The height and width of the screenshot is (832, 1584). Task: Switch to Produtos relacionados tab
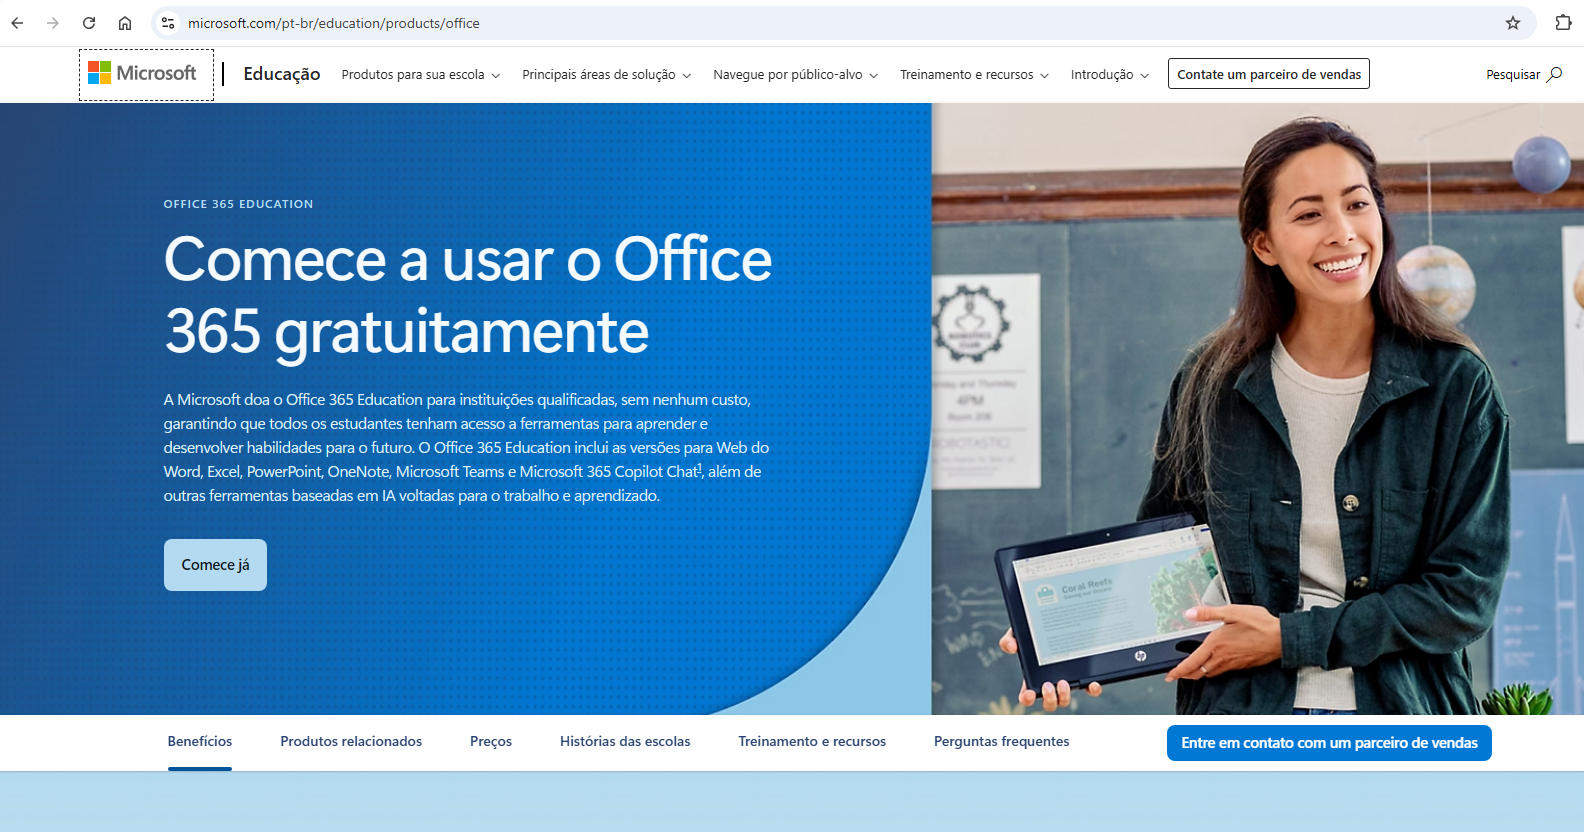coord(351,742)
